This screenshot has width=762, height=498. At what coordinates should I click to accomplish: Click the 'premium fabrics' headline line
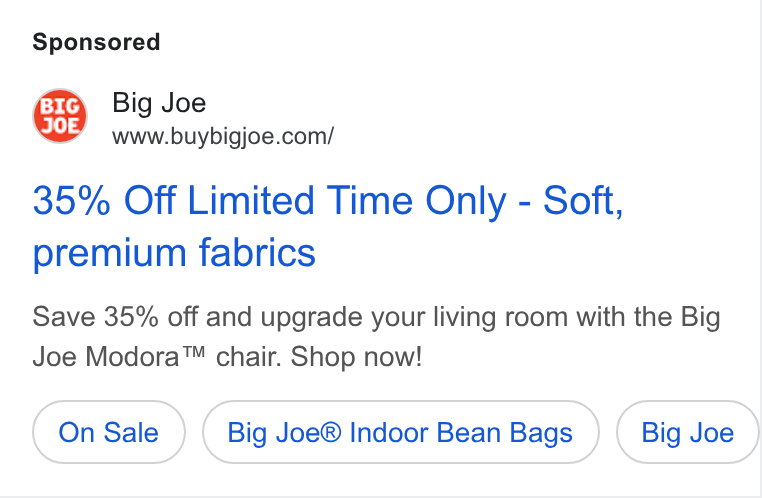coord(174,253)
